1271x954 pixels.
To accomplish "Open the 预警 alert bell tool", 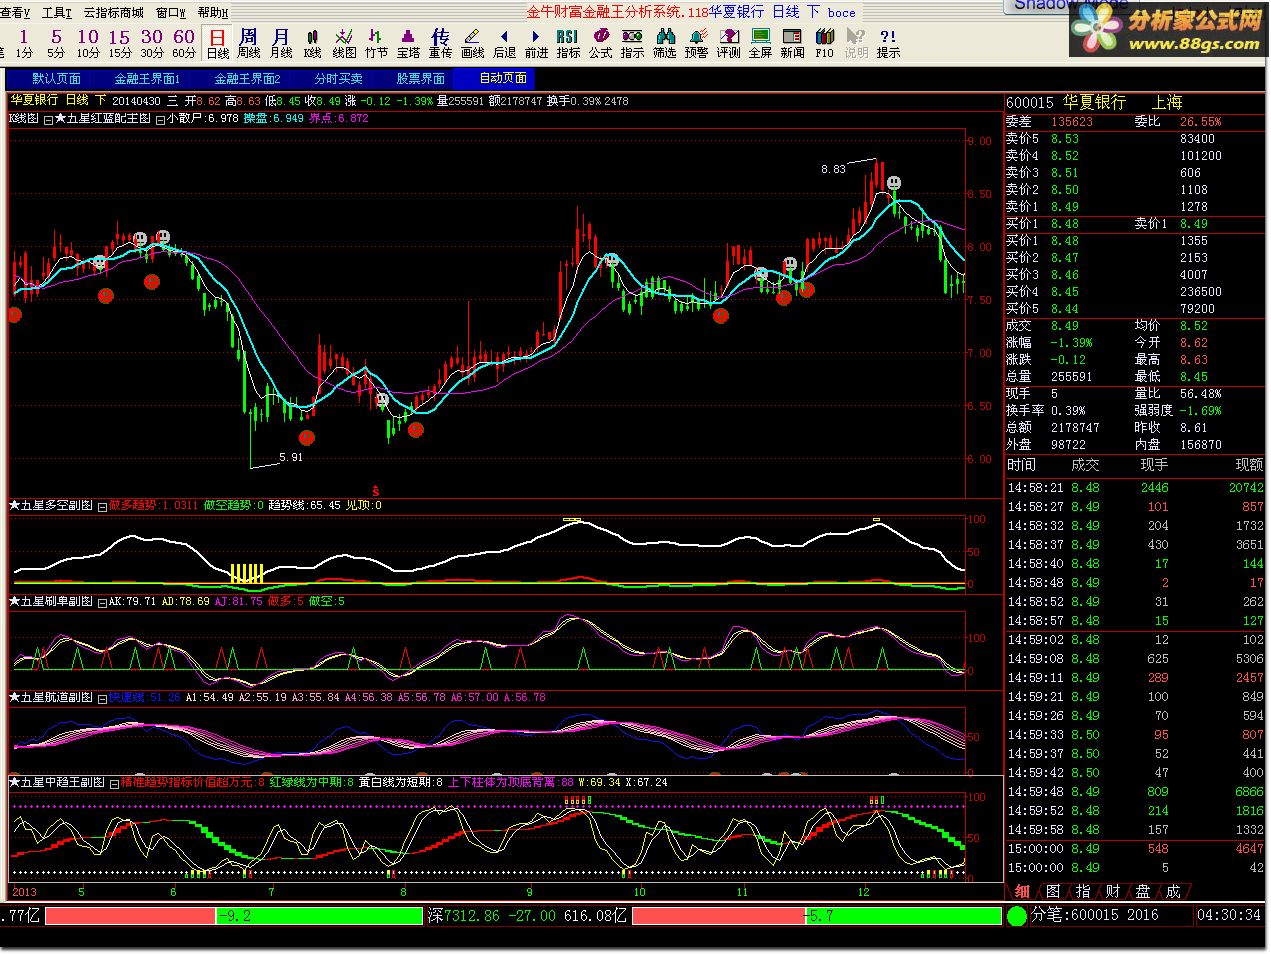I will tap(696, 43).
